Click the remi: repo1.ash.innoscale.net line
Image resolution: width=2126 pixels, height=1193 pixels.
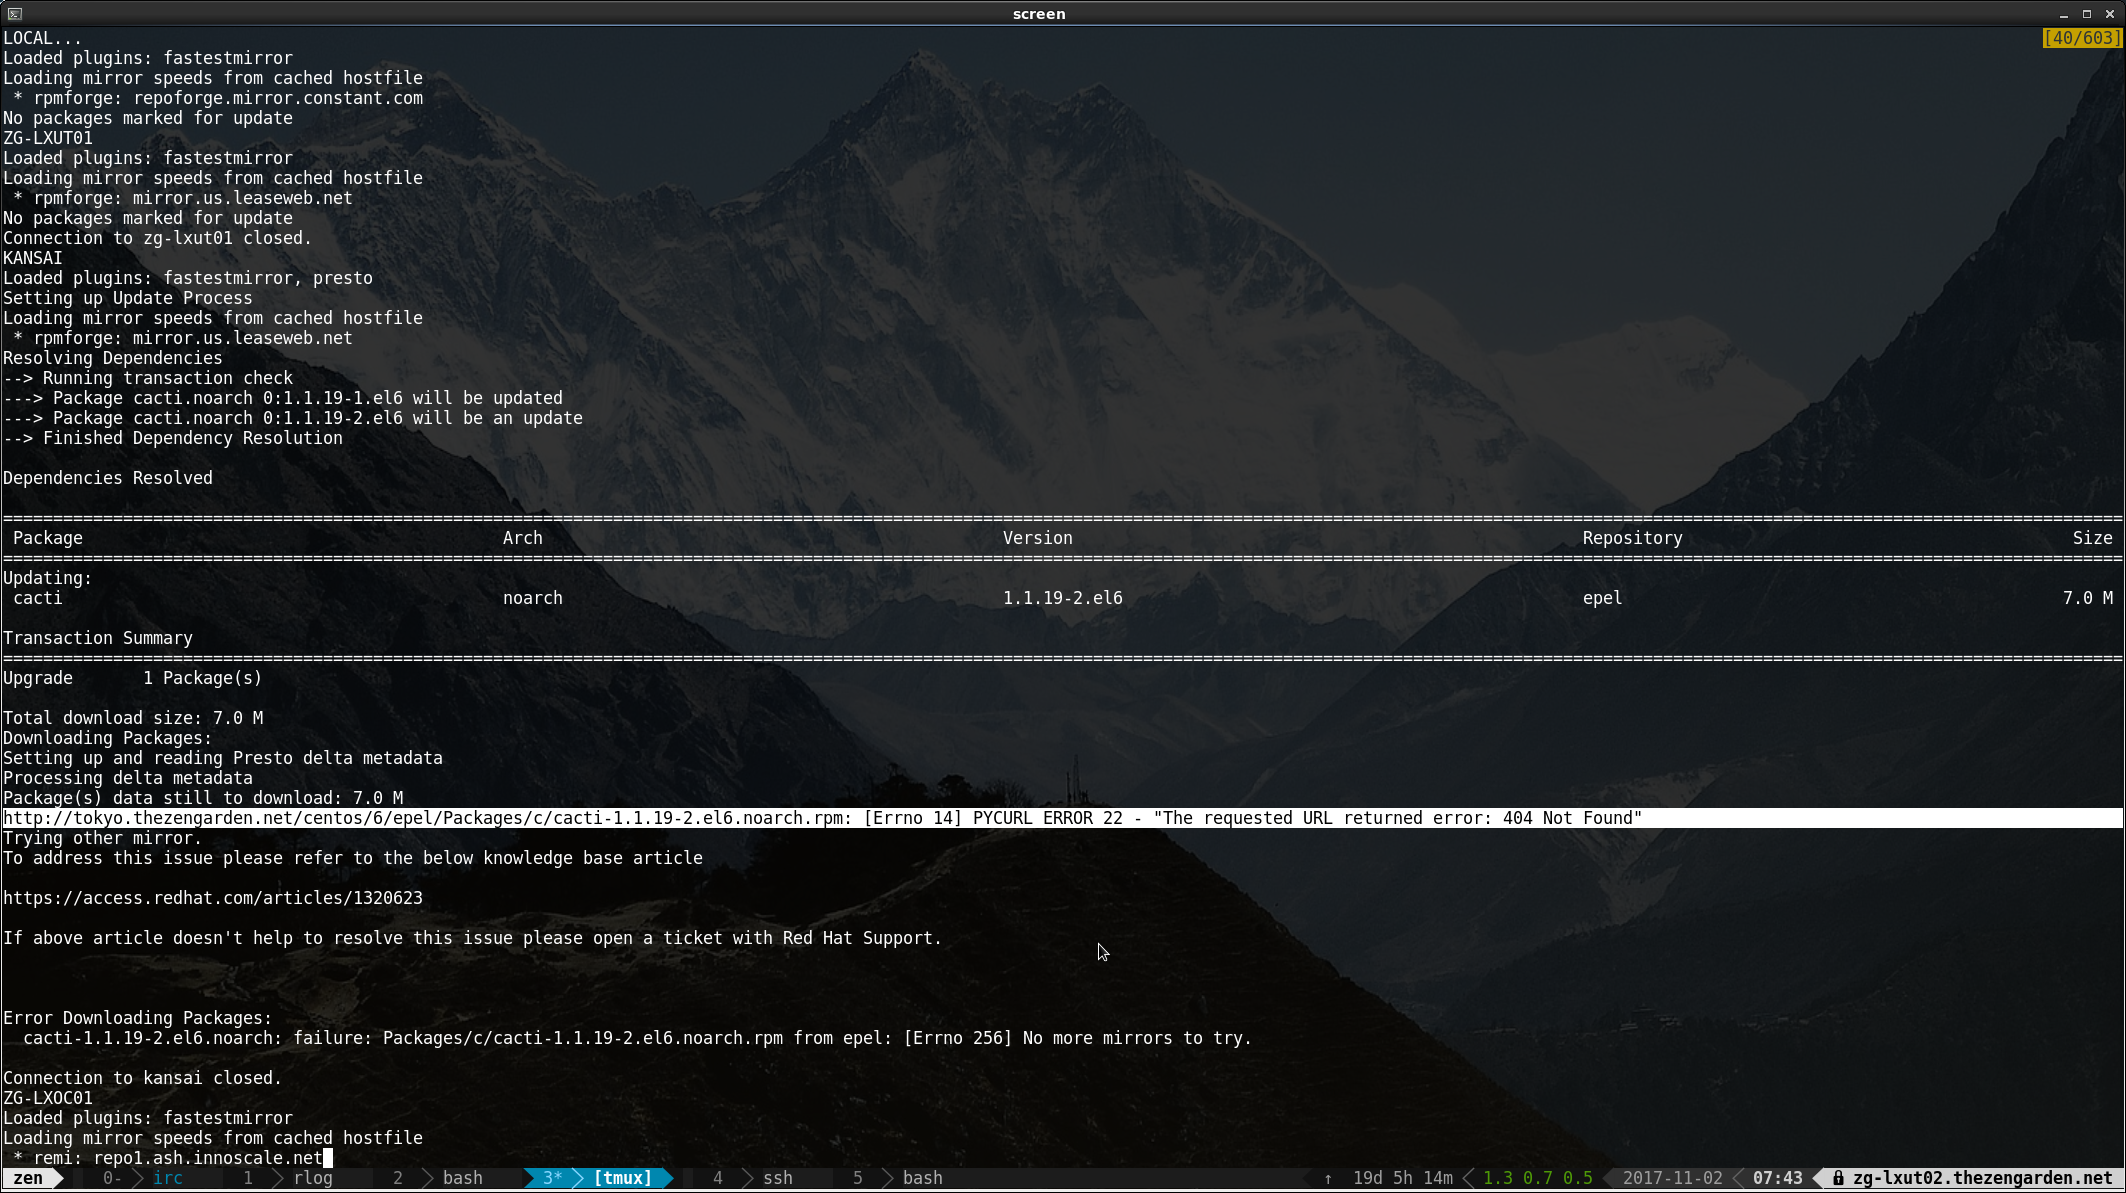168,1158
